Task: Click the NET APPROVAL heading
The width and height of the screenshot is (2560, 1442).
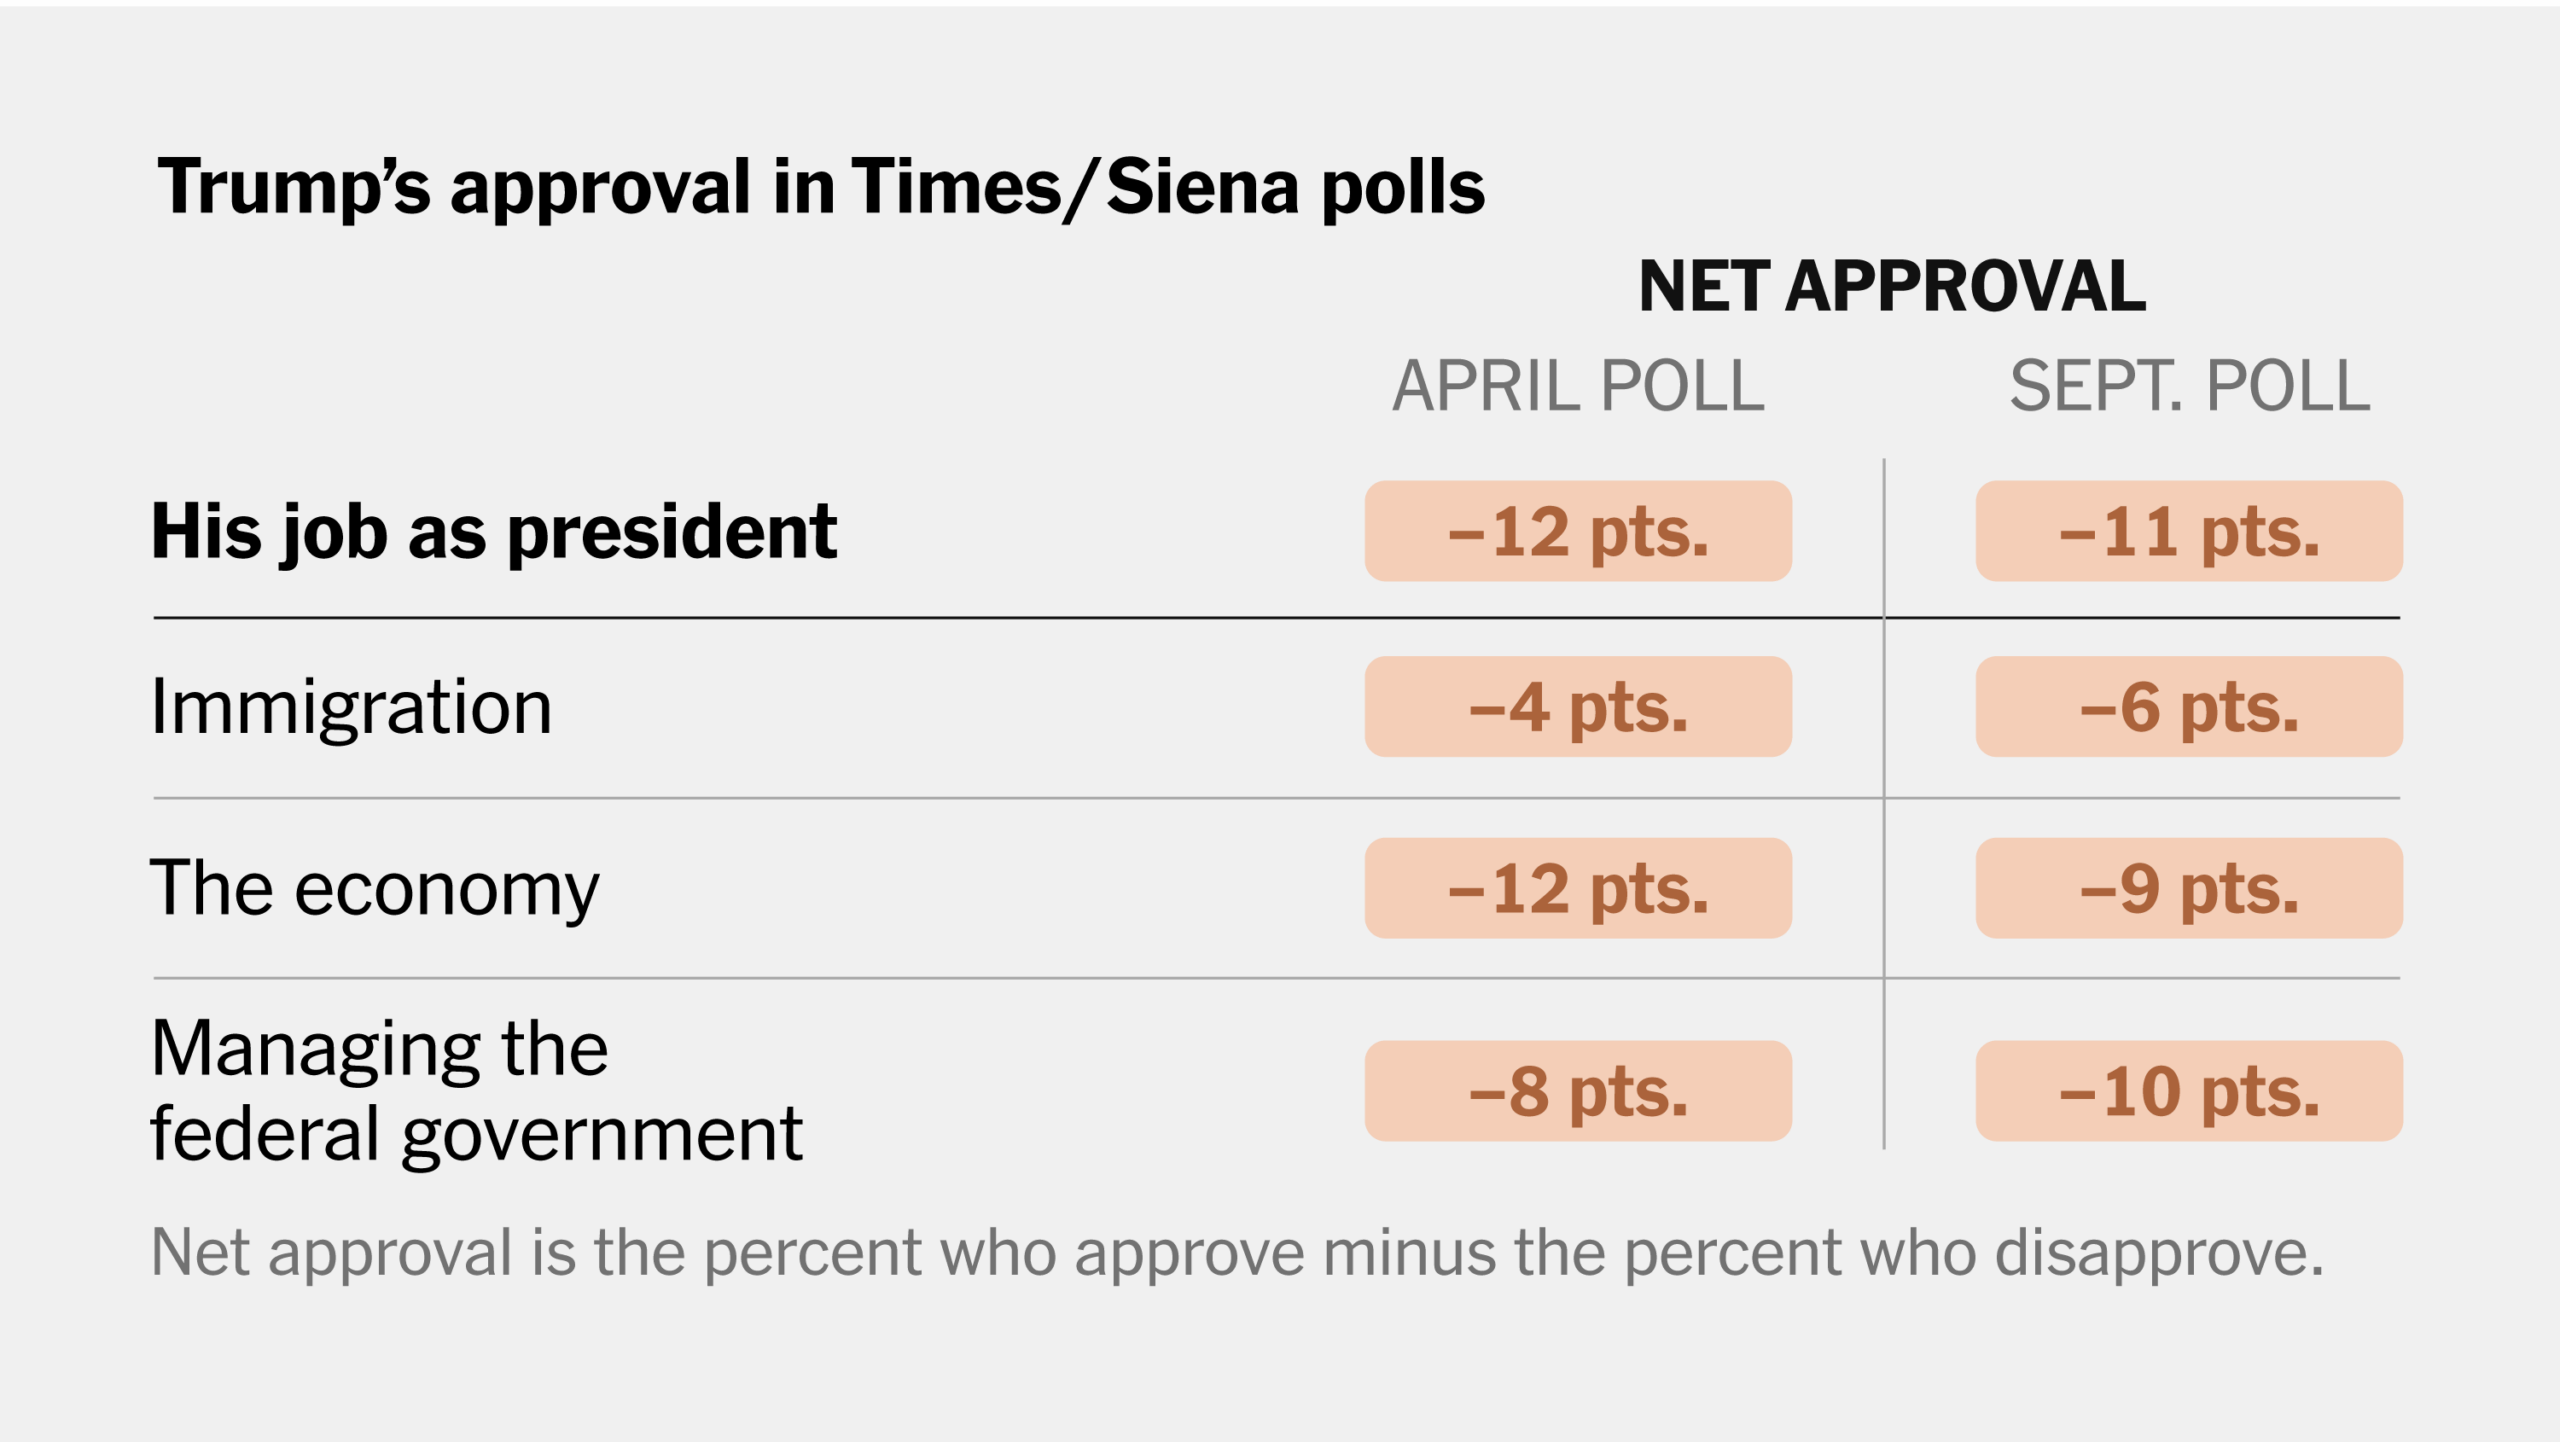Action: (1891, 287)
